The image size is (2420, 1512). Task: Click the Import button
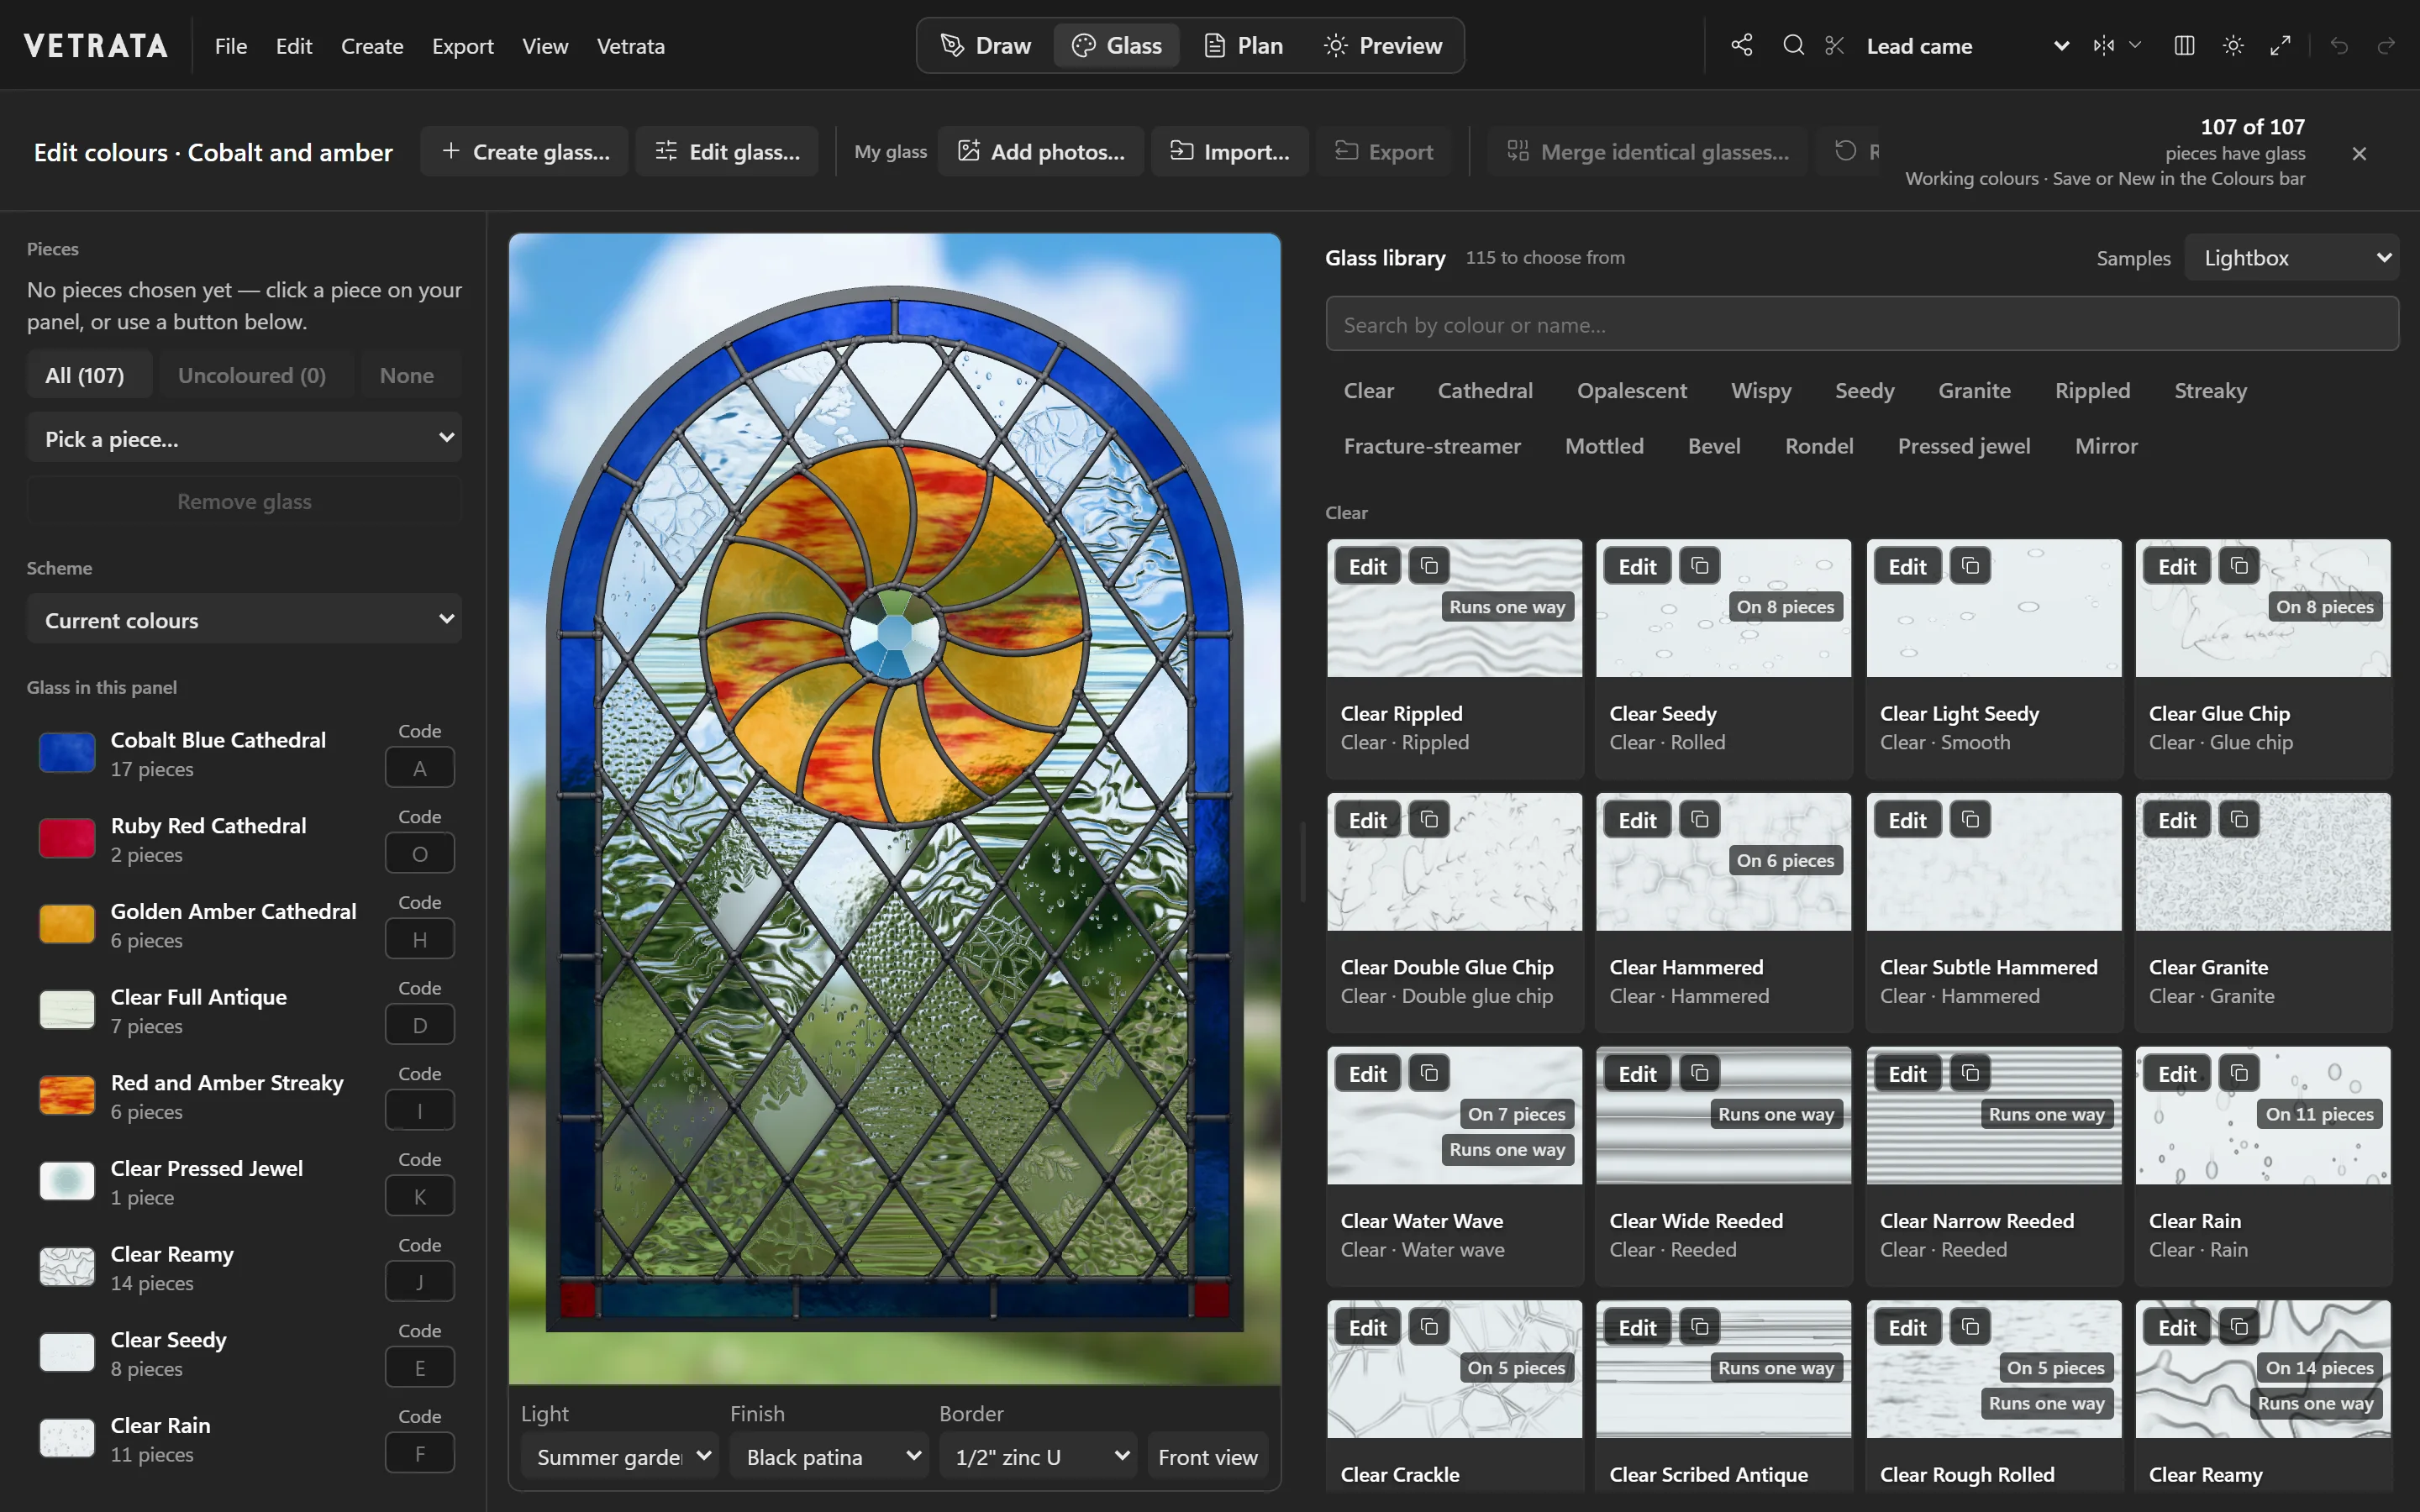(x=1230, y=152)
